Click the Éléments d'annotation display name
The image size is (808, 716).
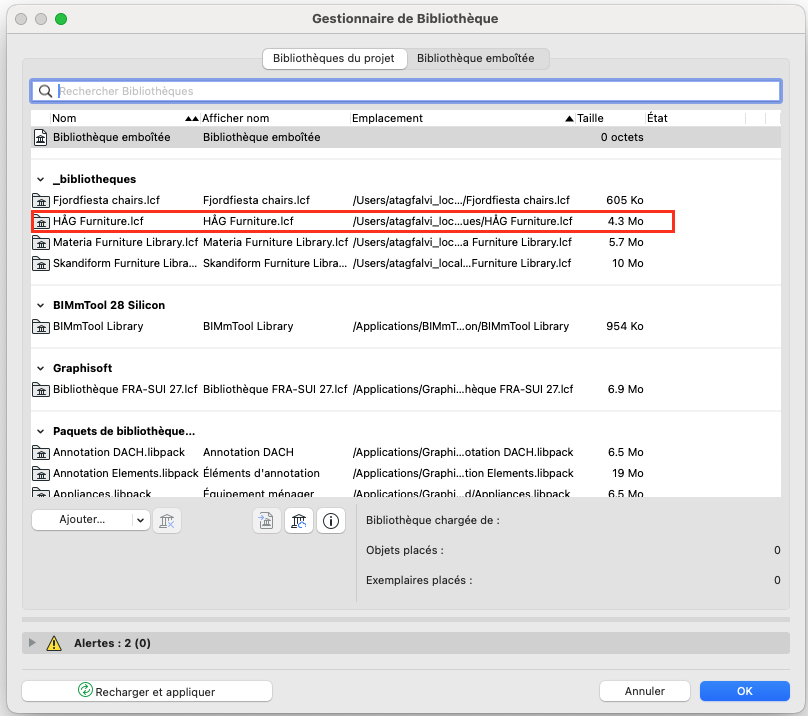point(261,473)
